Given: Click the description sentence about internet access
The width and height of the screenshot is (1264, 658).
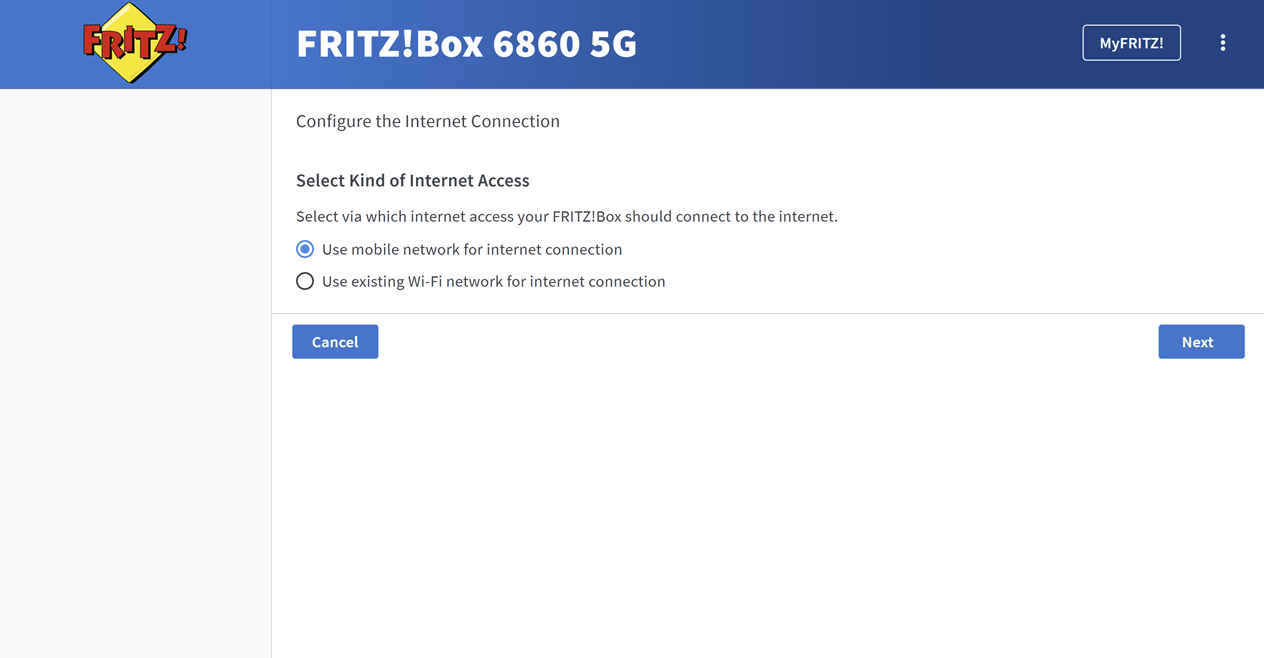Looking at the screenshot, I should (x=566, y=216).
